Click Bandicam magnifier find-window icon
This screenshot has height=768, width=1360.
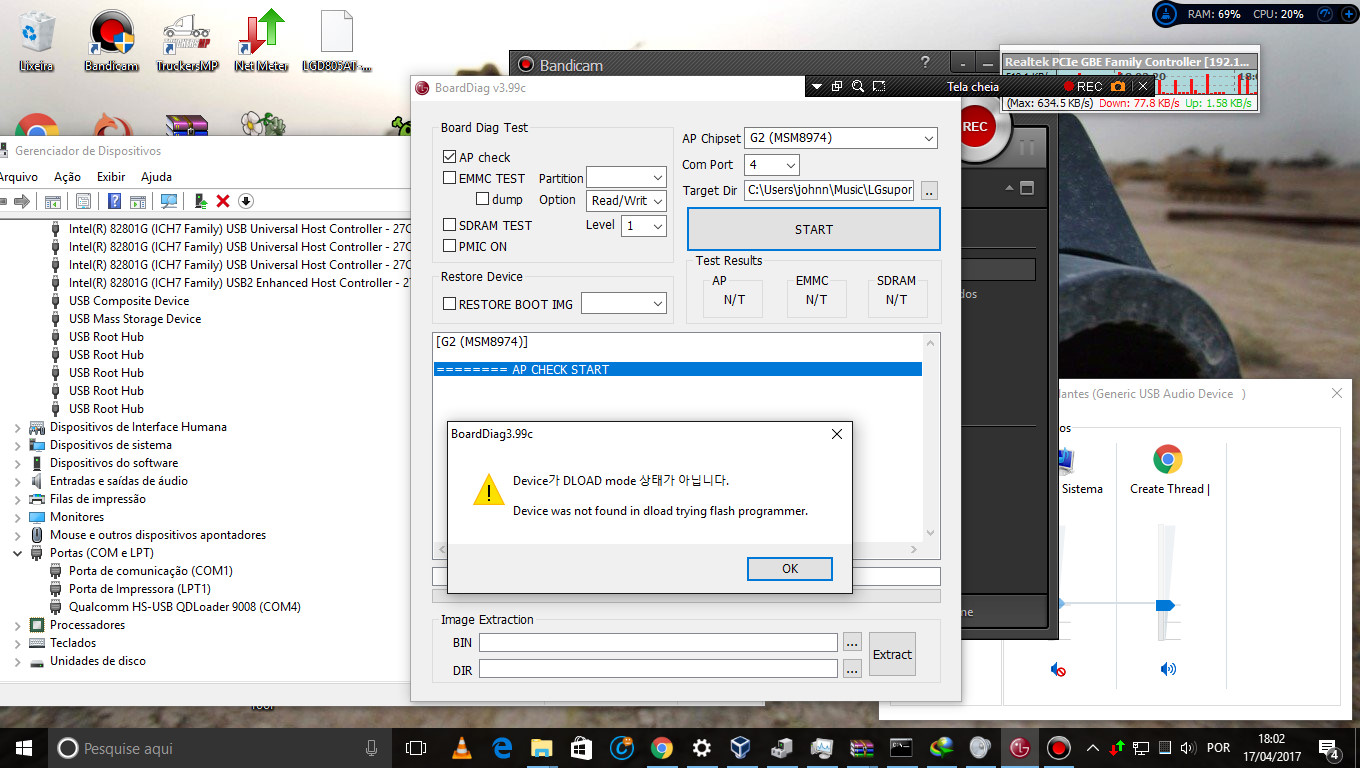click(858, 86)
